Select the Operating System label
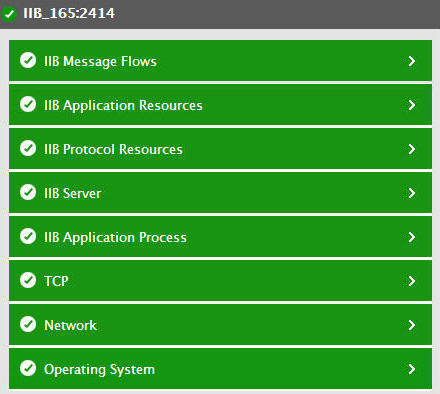The image size is (440, 394). pos(99,370)
